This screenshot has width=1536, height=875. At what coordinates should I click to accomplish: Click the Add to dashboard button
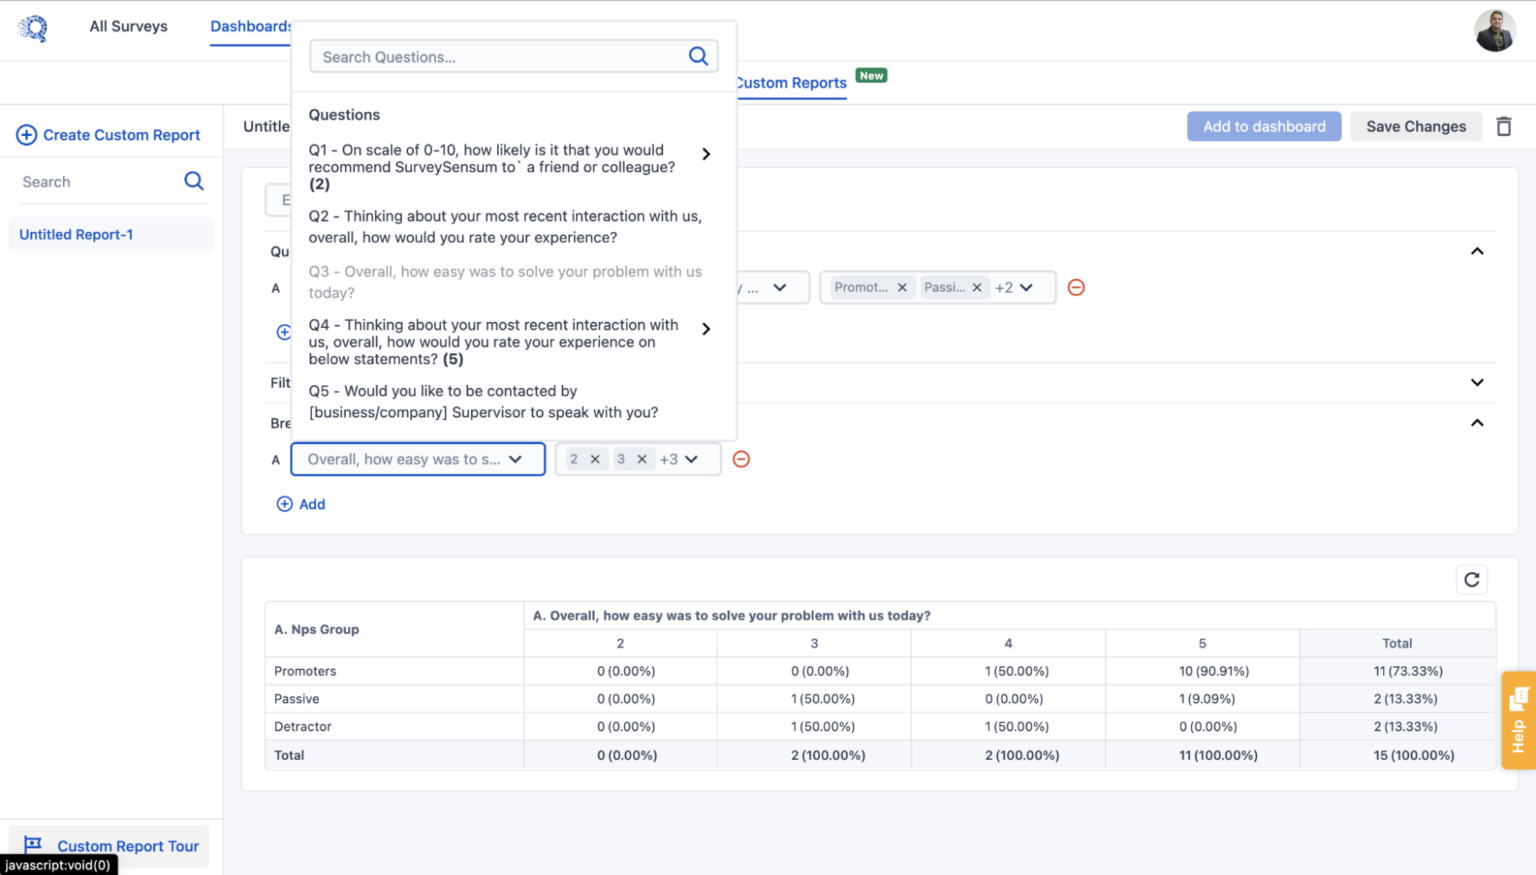(x=1264, y=126)
